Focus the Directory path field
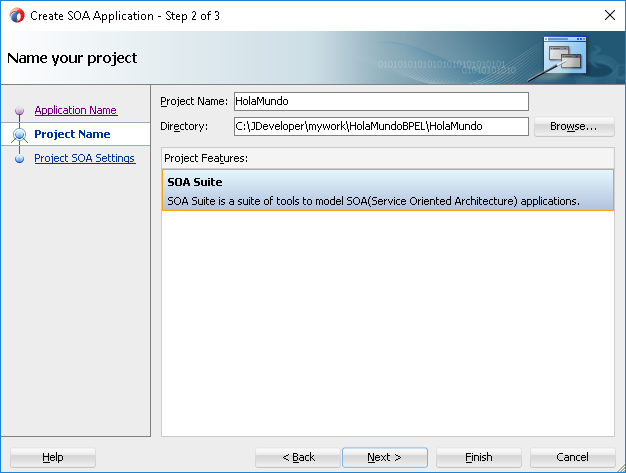Viewport: 626px width, 473px height. (x=381, y=126)
